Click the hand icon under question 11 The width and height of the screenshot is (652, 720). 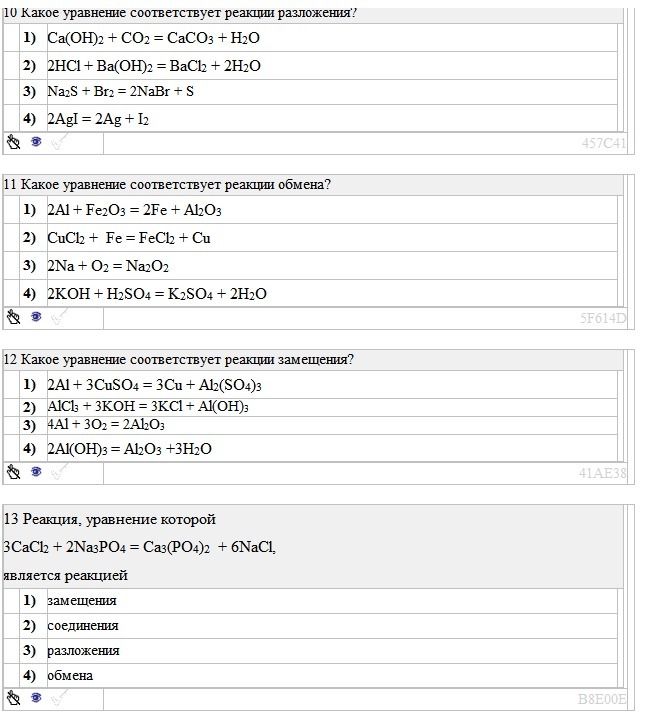coord(13,317)
